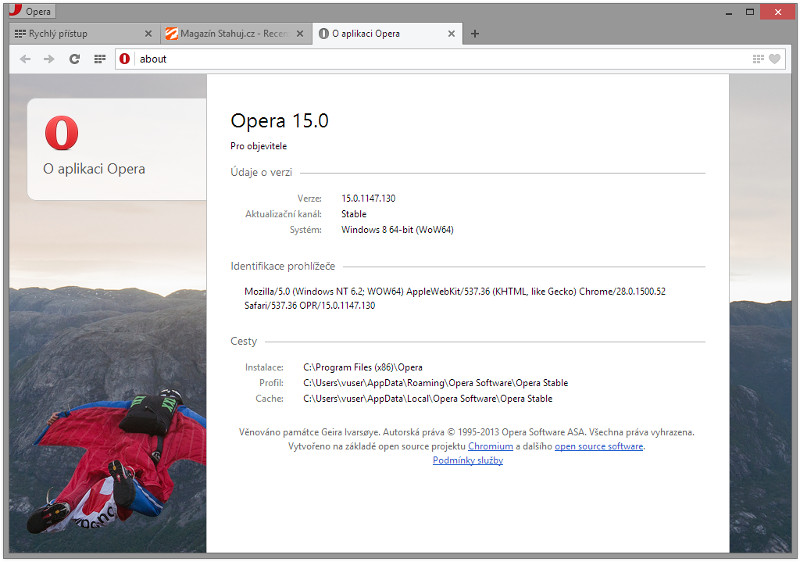Click the Údaje o verzi section heading

pyautogui.click(x=261, y=172)
